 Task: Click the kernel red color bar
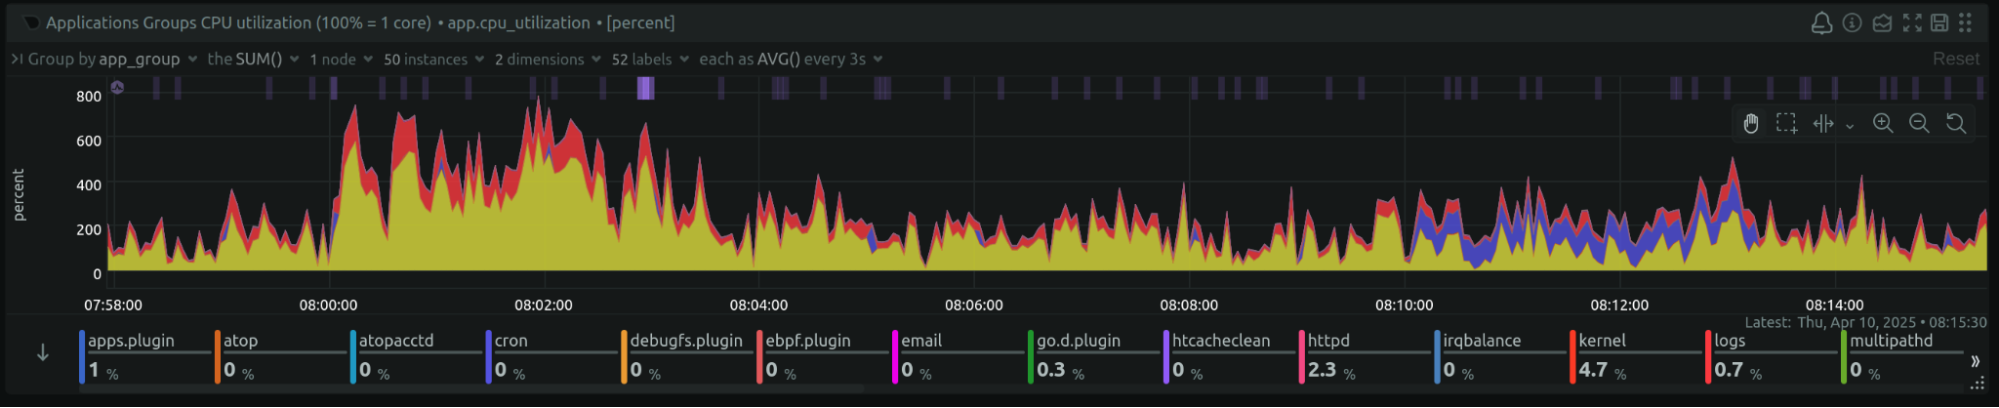[1572, 357]
